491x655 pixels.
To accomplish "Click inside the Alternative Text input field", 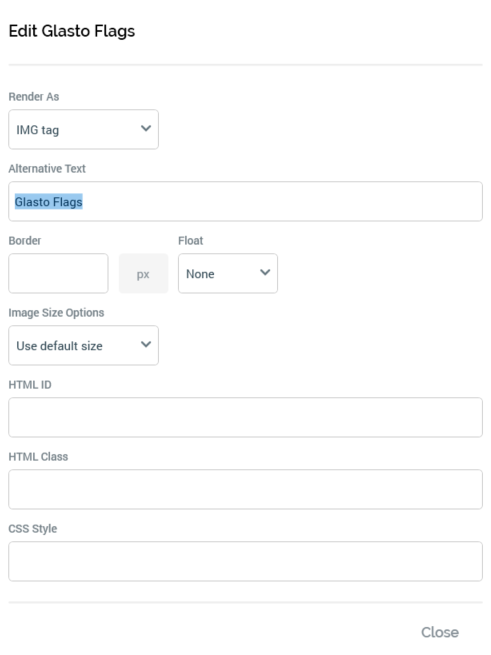I will (245, 201).
